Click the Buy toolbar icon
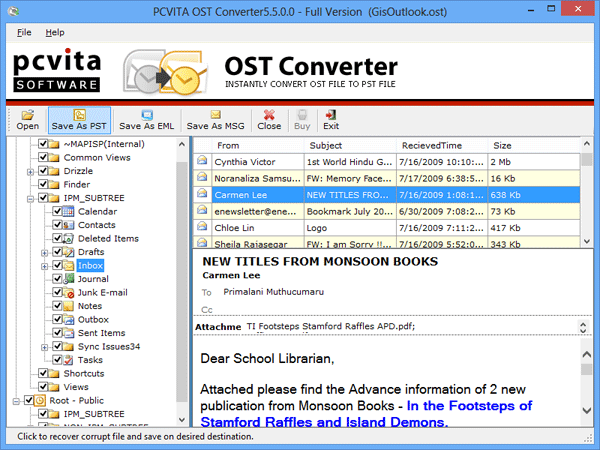This screenshot has height=450, width=600. [302, 114]
